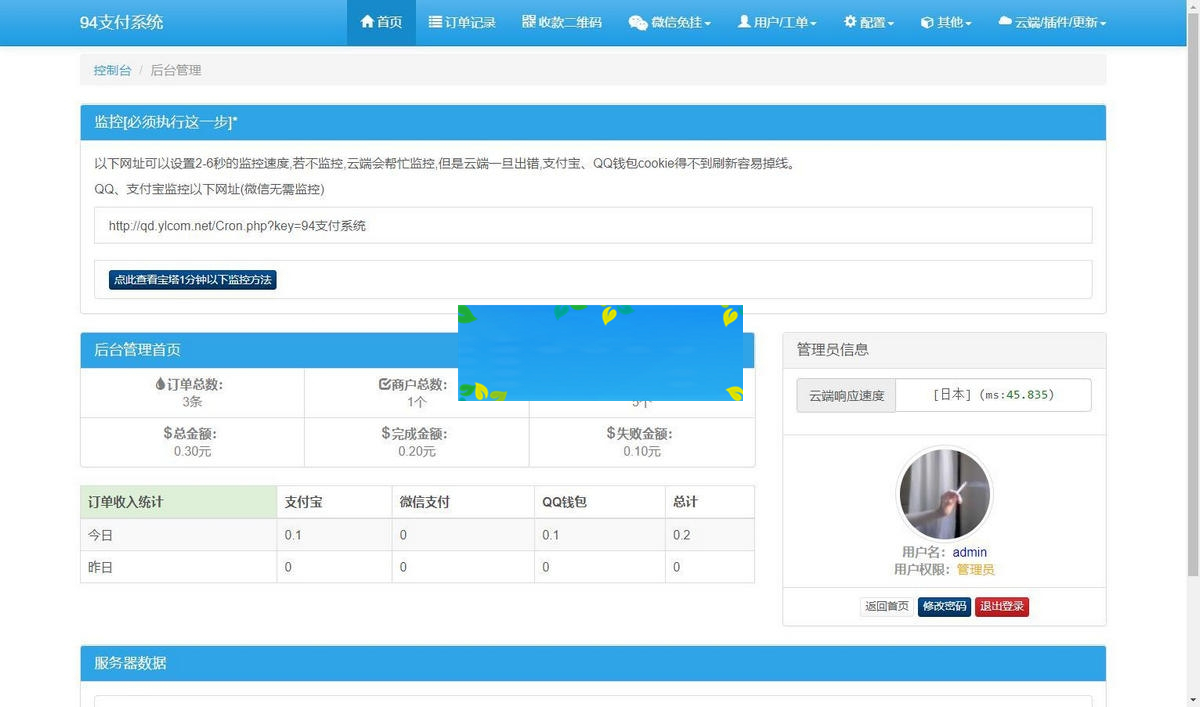Click the 其他 menu icon
Image resolution: width=1200 pixels, height=707 pixels.
[x=927, y=22]
